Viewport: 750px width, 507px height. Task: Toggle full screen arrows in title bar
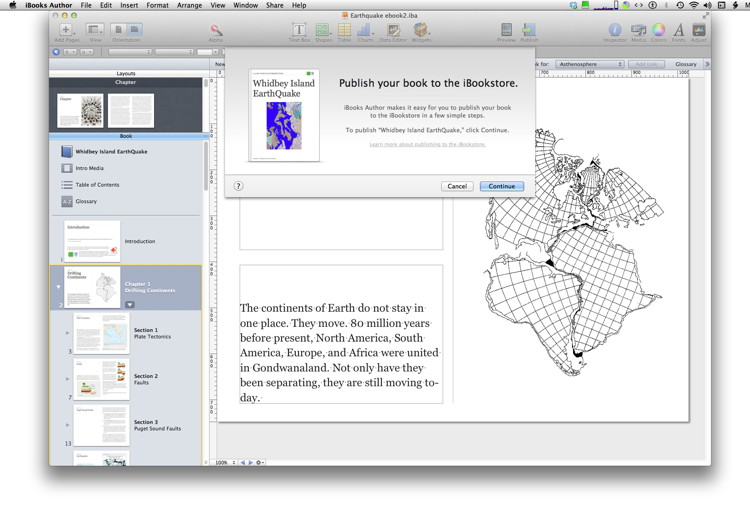click(x=705, y=15)
